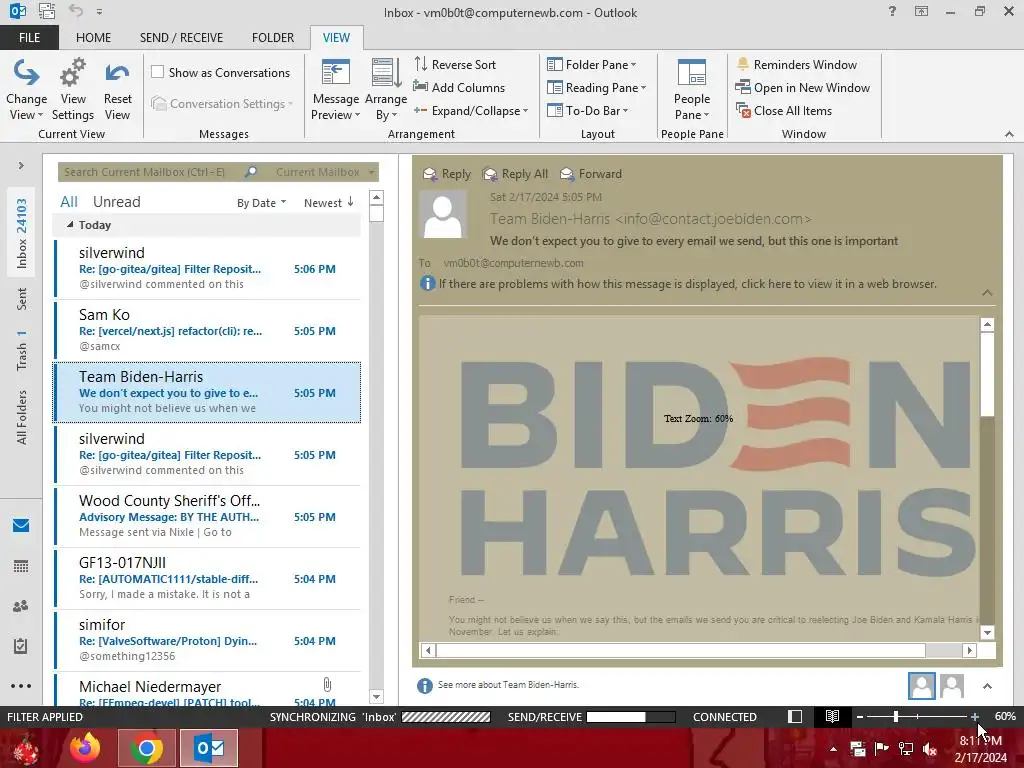Select the VIEW ribbon tab
Screen dimensions: 1024x768
point(336,38)
